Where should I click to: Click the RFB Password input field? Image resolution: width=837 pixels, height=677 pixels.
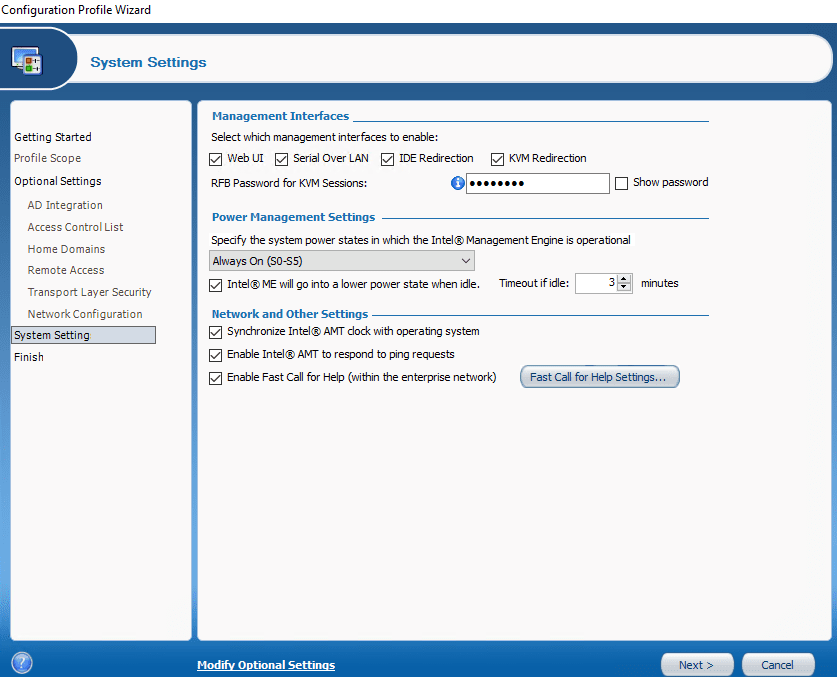[x=538, y=183]
